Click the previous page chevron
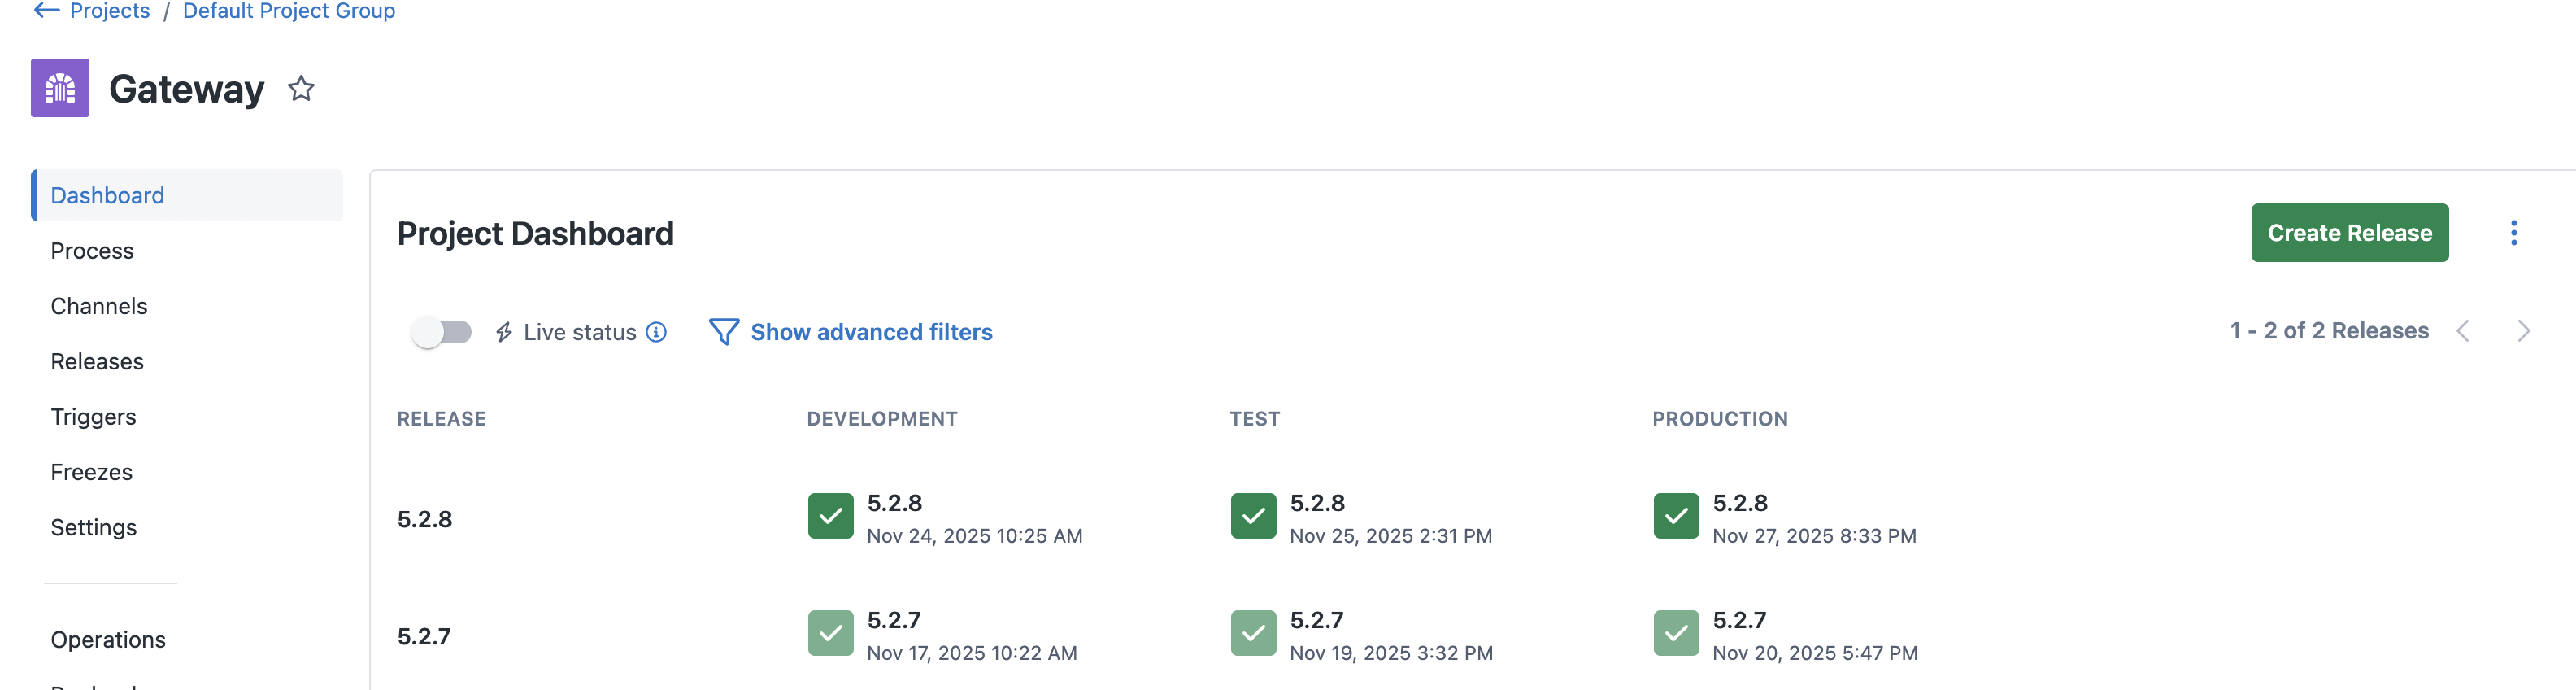The width and height of the screenshot is (2576, 690). tap(2464, 331)
